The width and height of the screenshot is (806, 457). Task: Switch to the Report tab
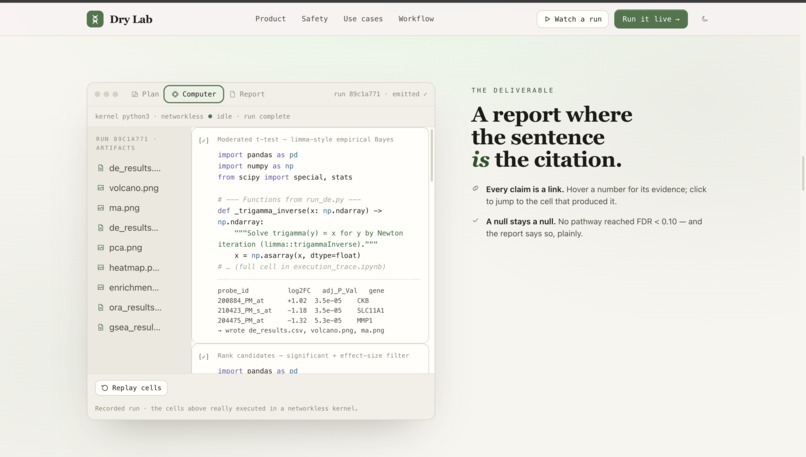247,94
